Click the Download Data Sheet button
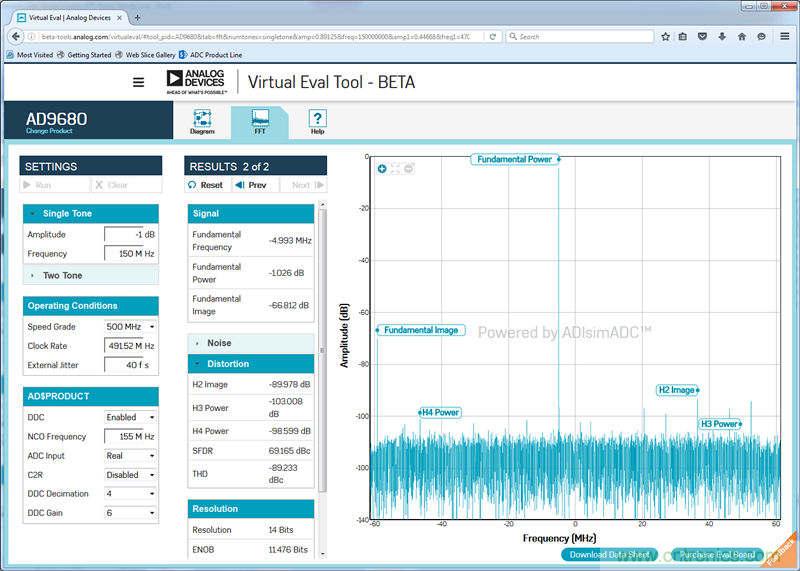 [610, 555]
